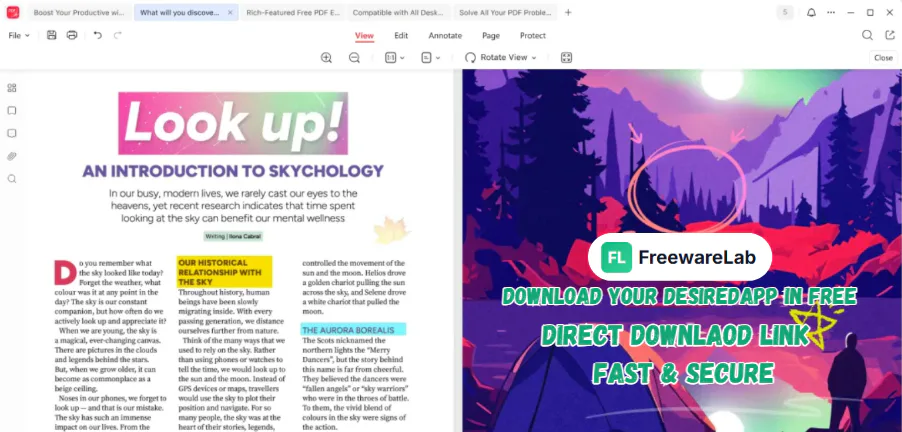Click the 'FAST & SECURE' text
This screenshot has width=902, height=432.
pyautogui.click(x=683, y=374)
